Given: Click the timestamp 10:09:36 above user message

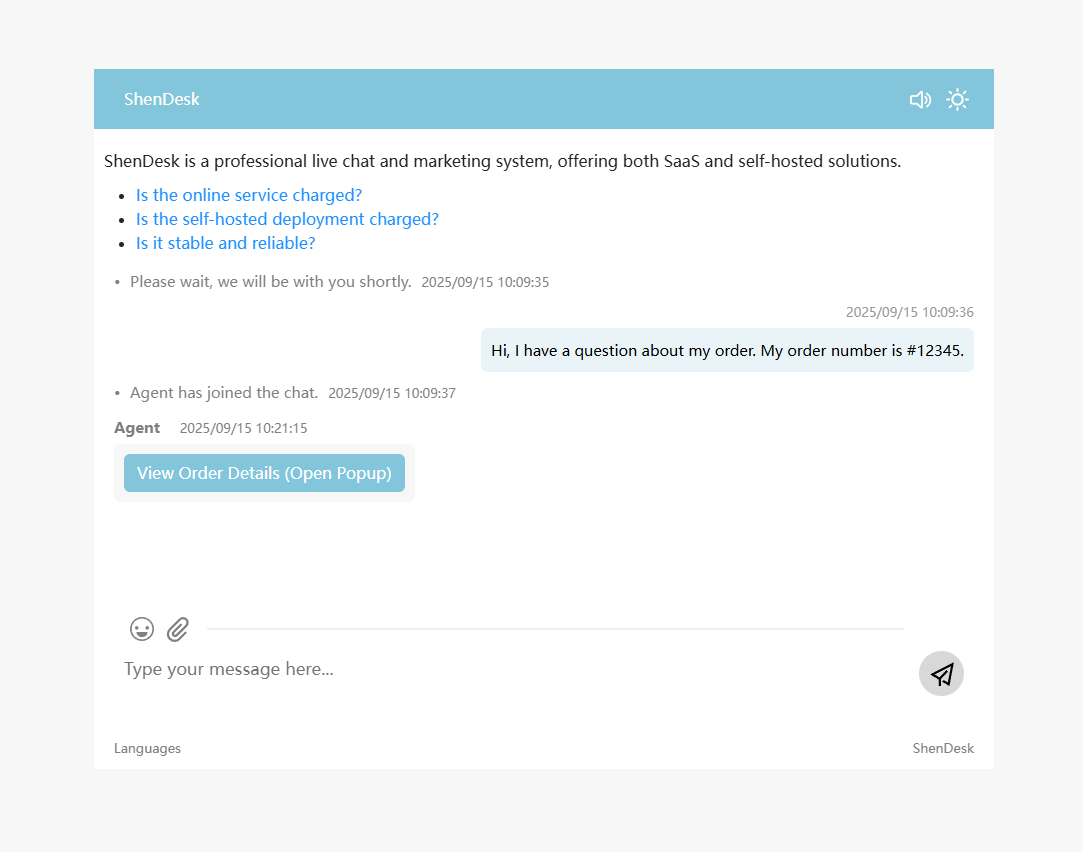Looking at the screenshot, I should 909,312.
